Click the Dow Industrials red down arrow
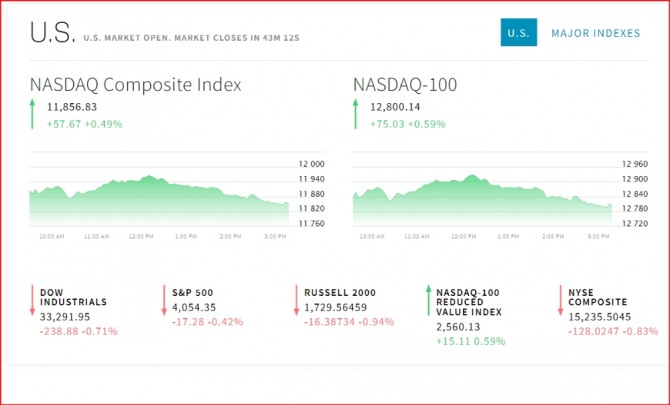The image size is (670, 405). [x=32, y=303]
